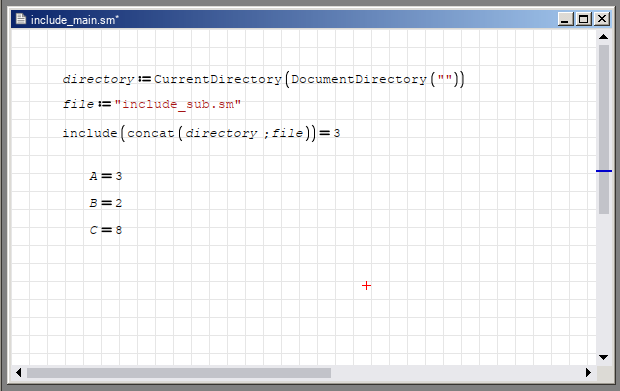Select the C = 8 expression
The width and height of the screenshot is (620, 391).
click(106, 230)
